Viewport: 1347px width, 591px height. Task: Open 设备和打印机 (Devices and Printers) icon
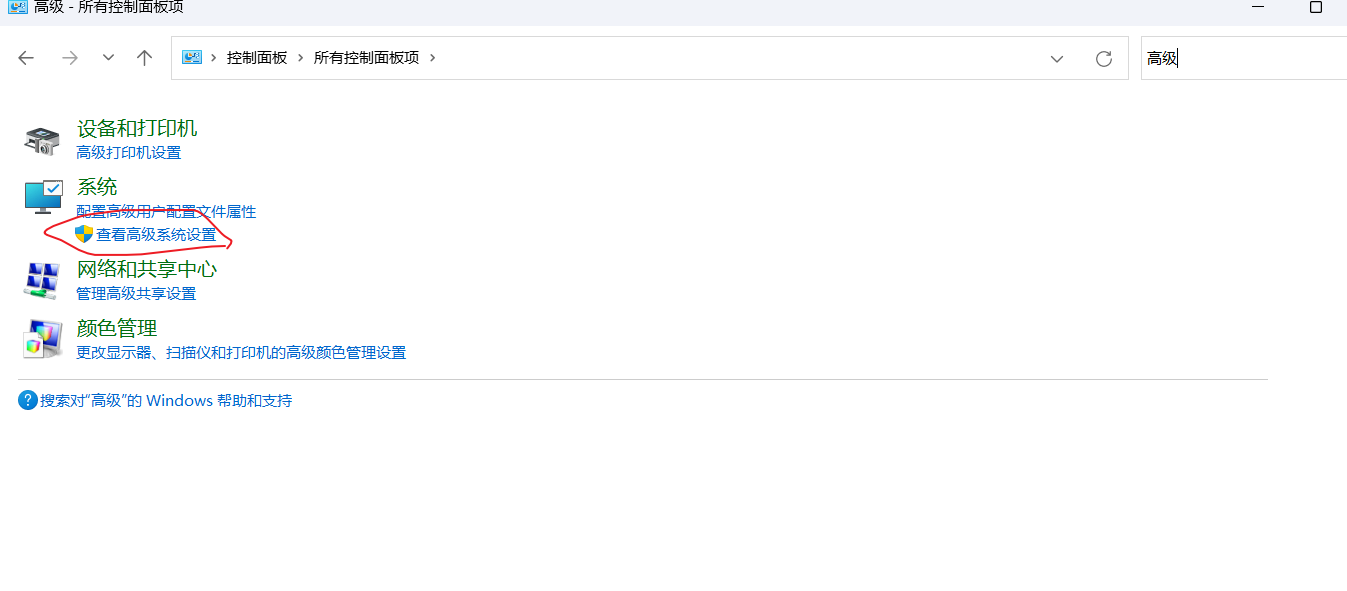pyautogui.click(x=42, y=139)
